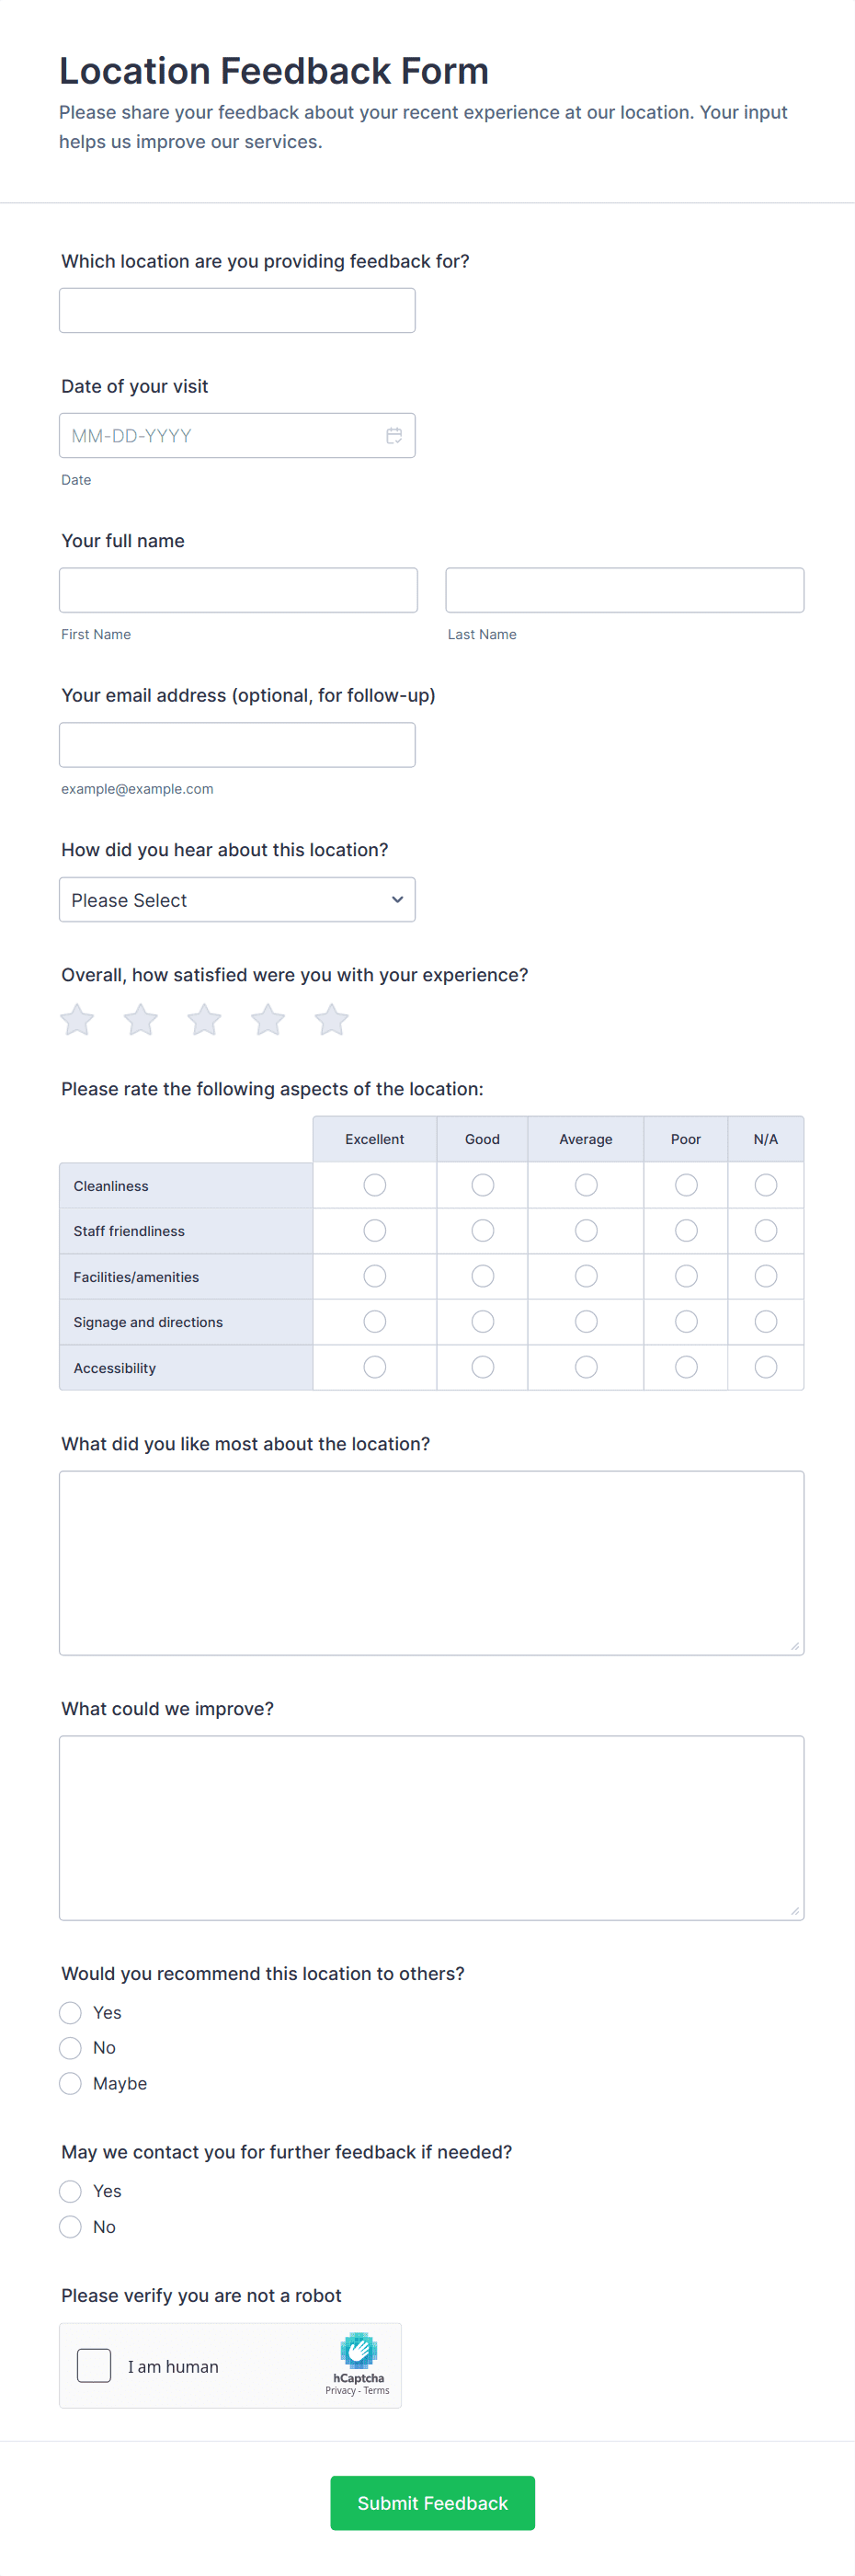Submit Feedback using the green button
The image size is (855, 2576).
pyautogui.click(x=432, y=2503)
